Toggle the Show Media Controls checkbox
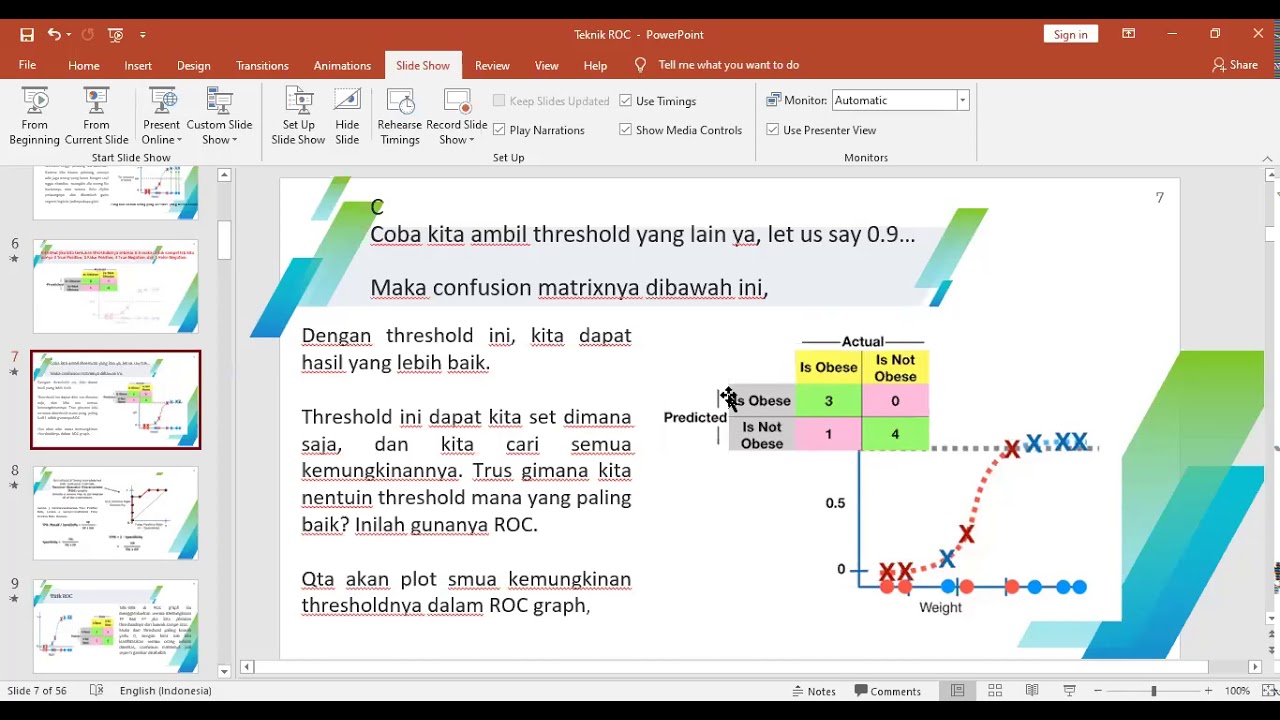This screenshot has height=720, width=1280. coord(625,130)
